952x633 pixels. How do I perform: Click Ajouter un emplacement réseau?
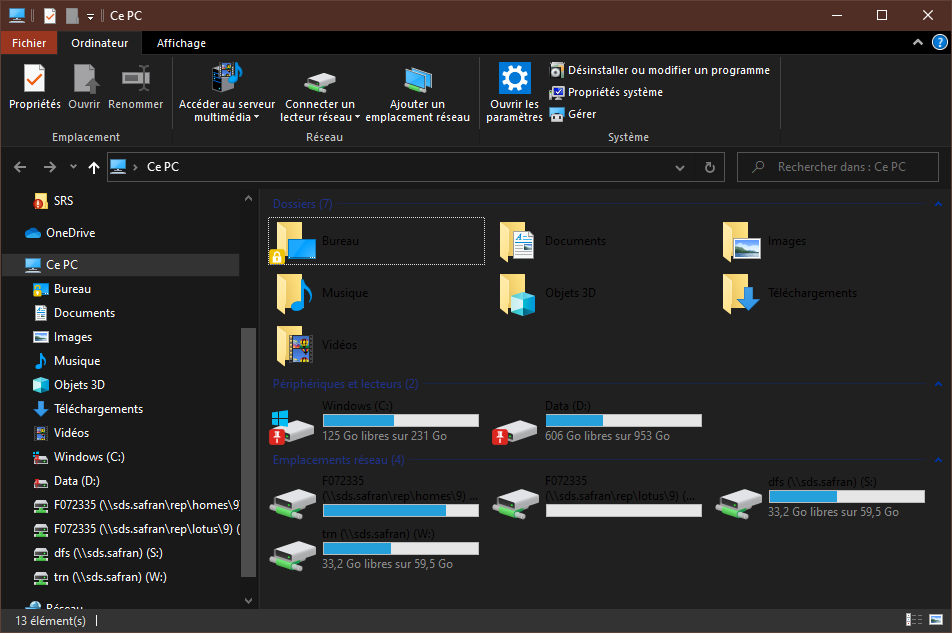pyautogui.click(x=418, y=92)
